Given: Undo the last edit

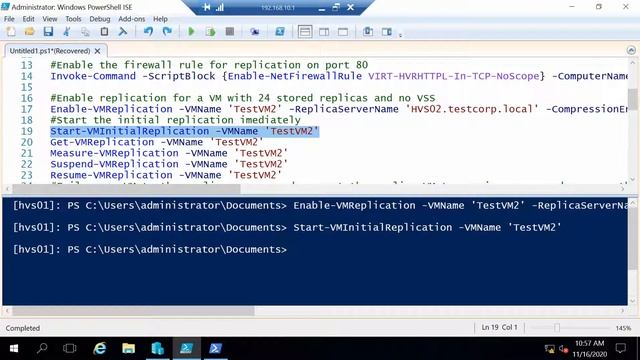Looking at the screenshot, I should click(148, 31).
